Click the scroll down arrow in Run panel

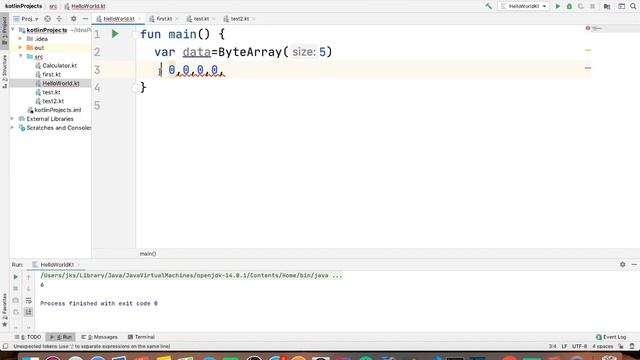[28, 289]
